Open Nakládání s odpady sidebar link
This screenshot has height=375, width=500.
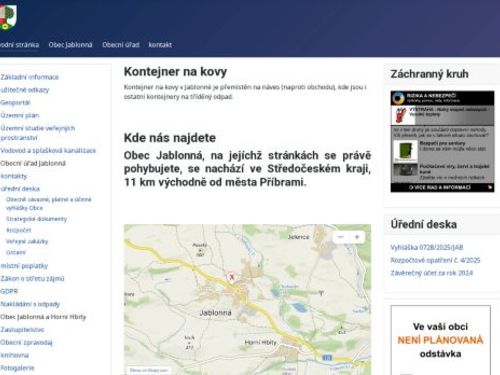[x=30, y=304]
